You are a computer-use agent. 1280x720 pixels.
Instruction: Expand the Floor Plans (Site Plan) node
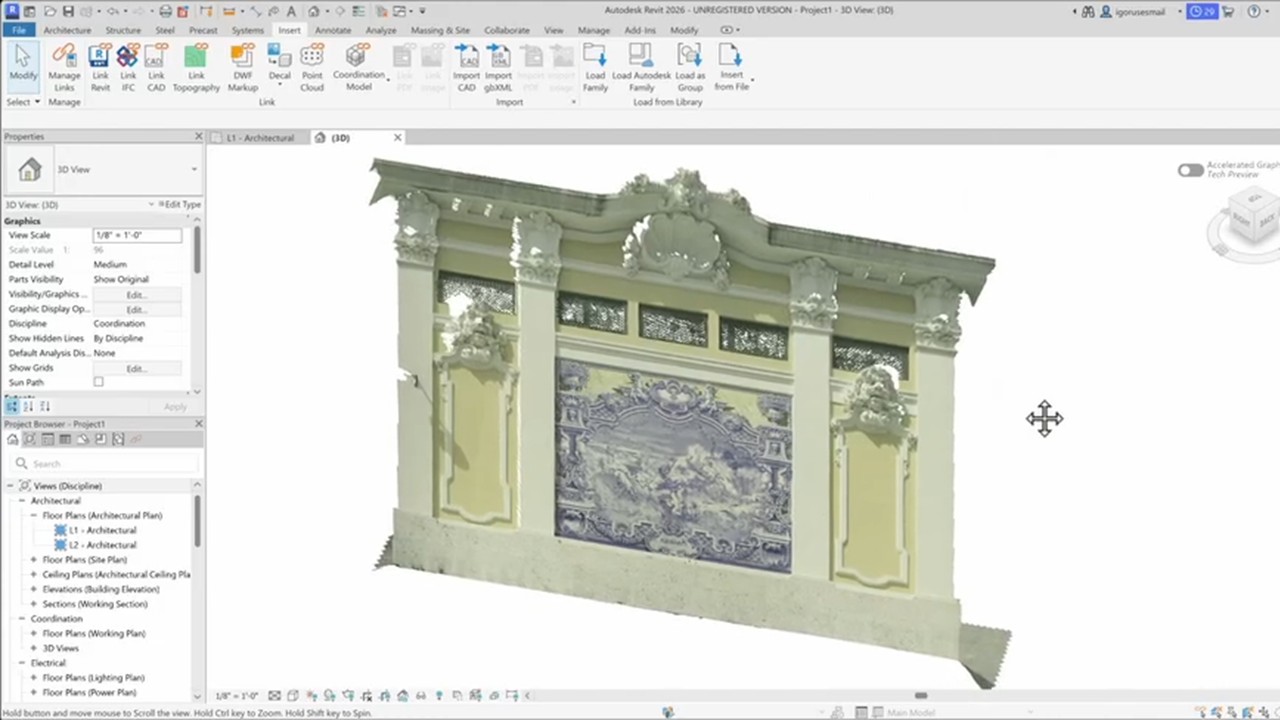click(x=34, y=560)
